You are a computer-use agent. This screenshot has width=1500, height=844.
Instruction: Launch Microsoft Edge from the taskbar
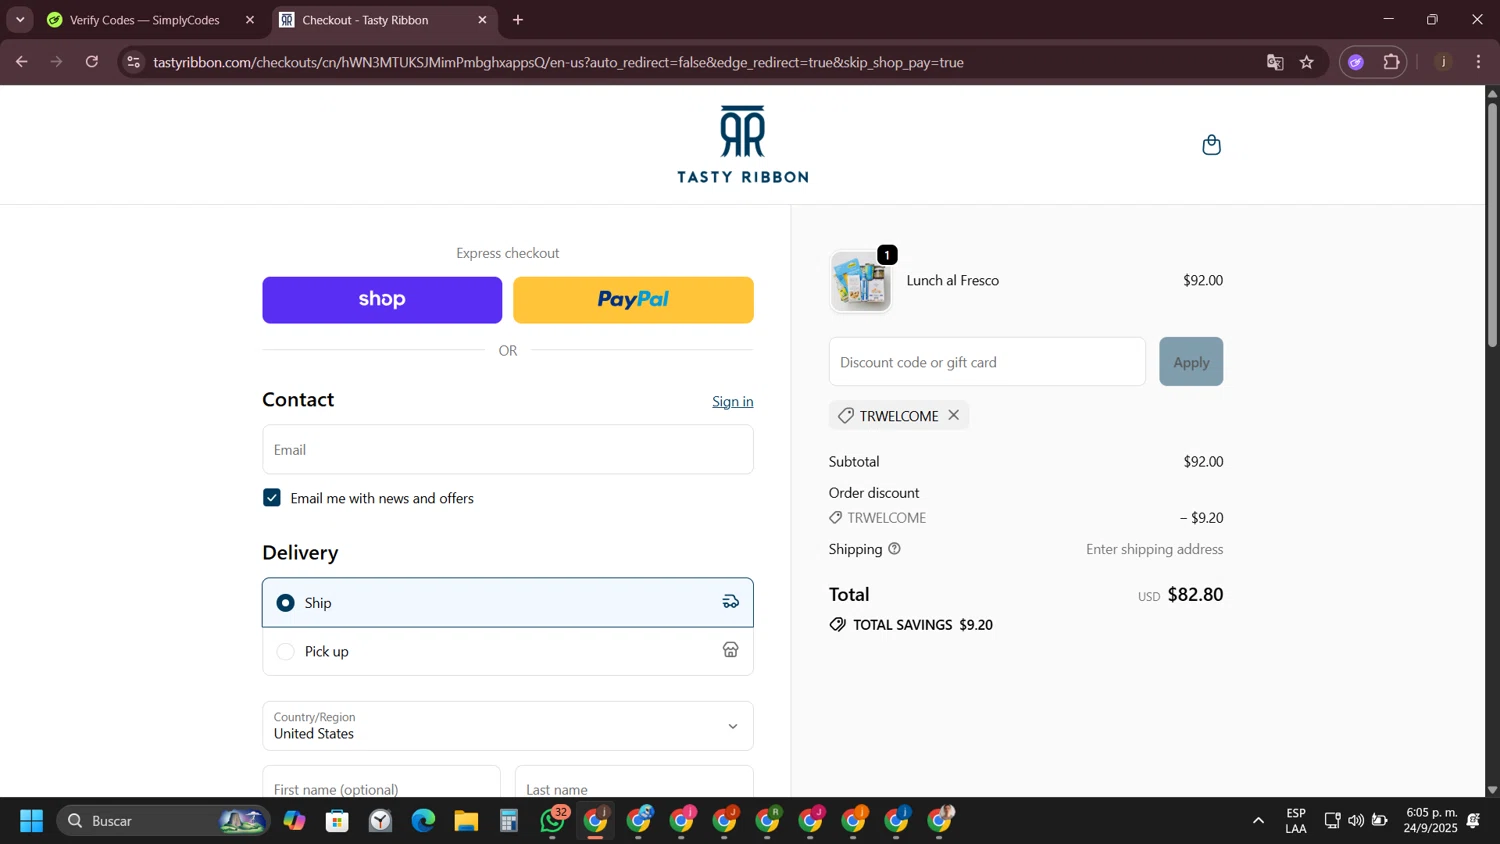(423, 821)
